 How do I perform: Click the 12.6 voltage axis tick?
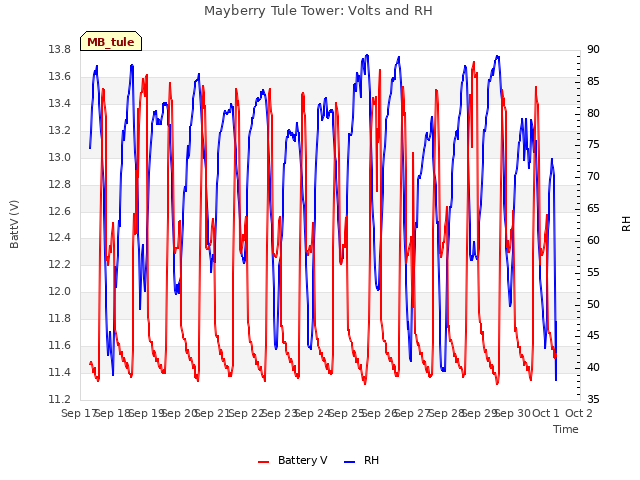[59, 211]
